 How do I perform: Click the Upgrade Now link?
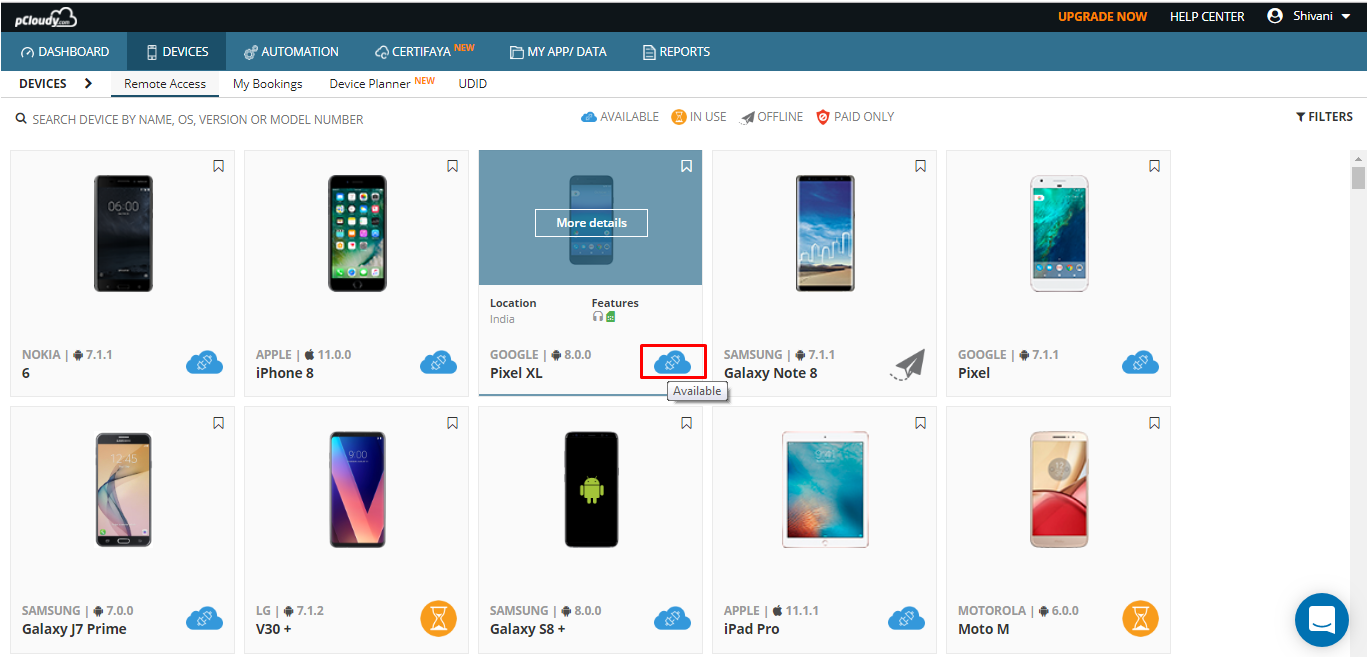[x=1103, y=17]
